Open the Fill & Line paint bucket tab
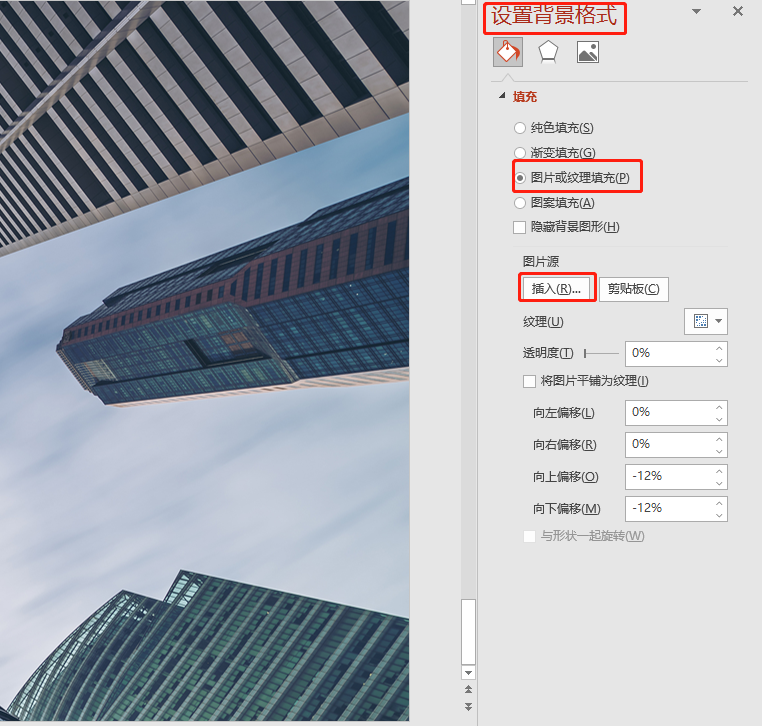 (x=508, y=52)
